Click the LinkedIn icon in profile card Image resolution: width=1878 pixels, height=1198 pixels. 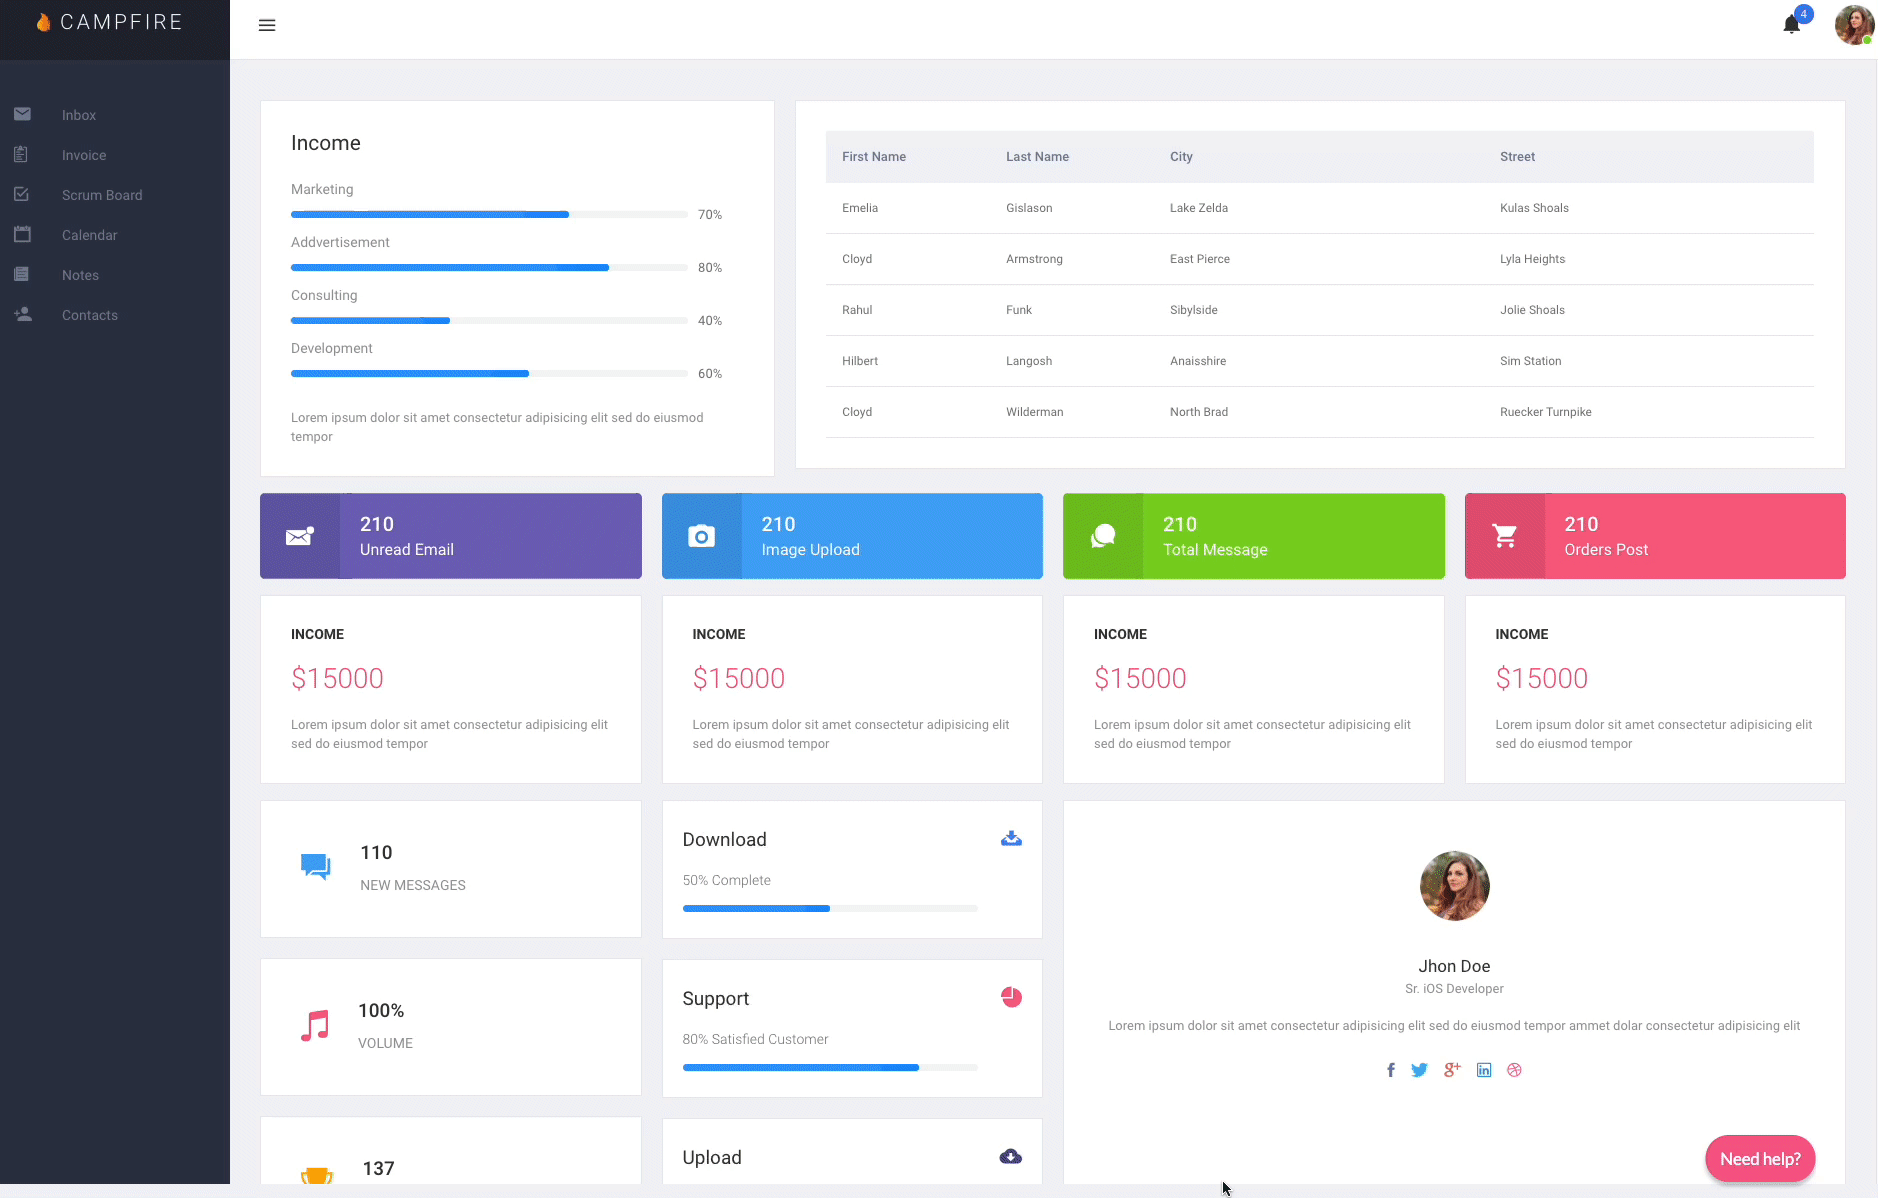1484,1070
